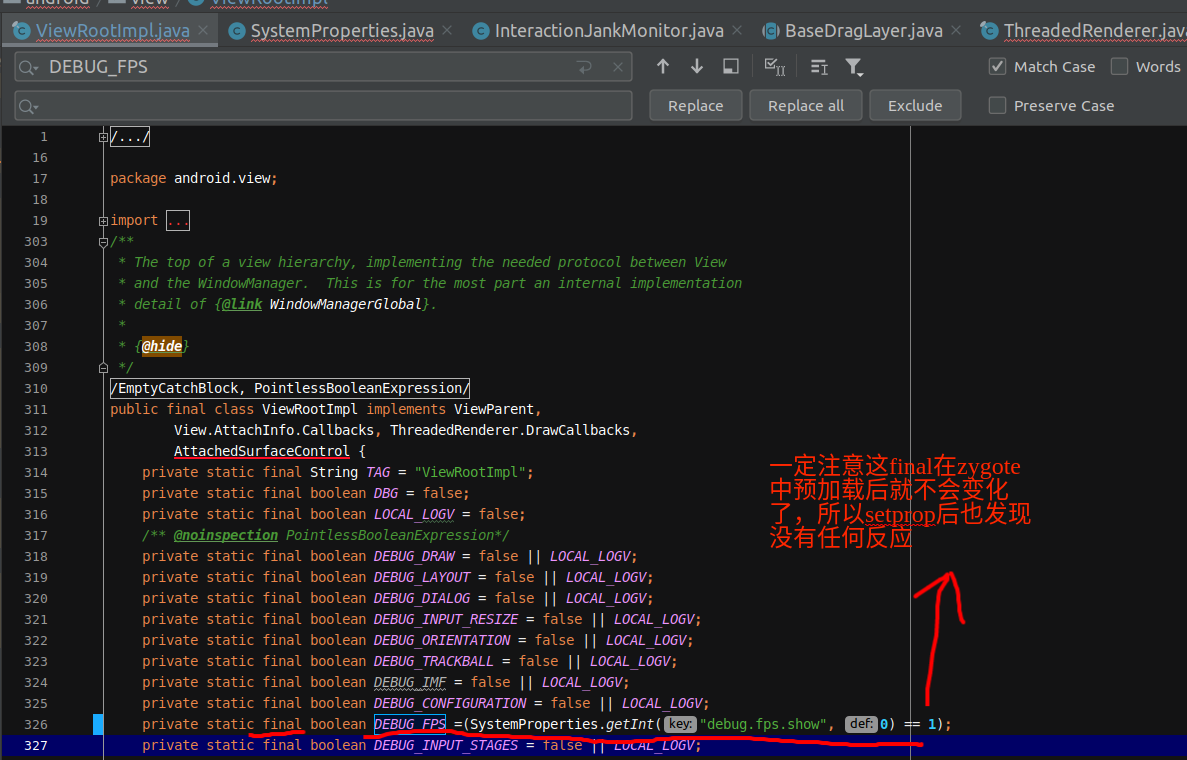Enable the Words checkbox
Viewport: 1187px width, 760px height.
point(1120,67)
